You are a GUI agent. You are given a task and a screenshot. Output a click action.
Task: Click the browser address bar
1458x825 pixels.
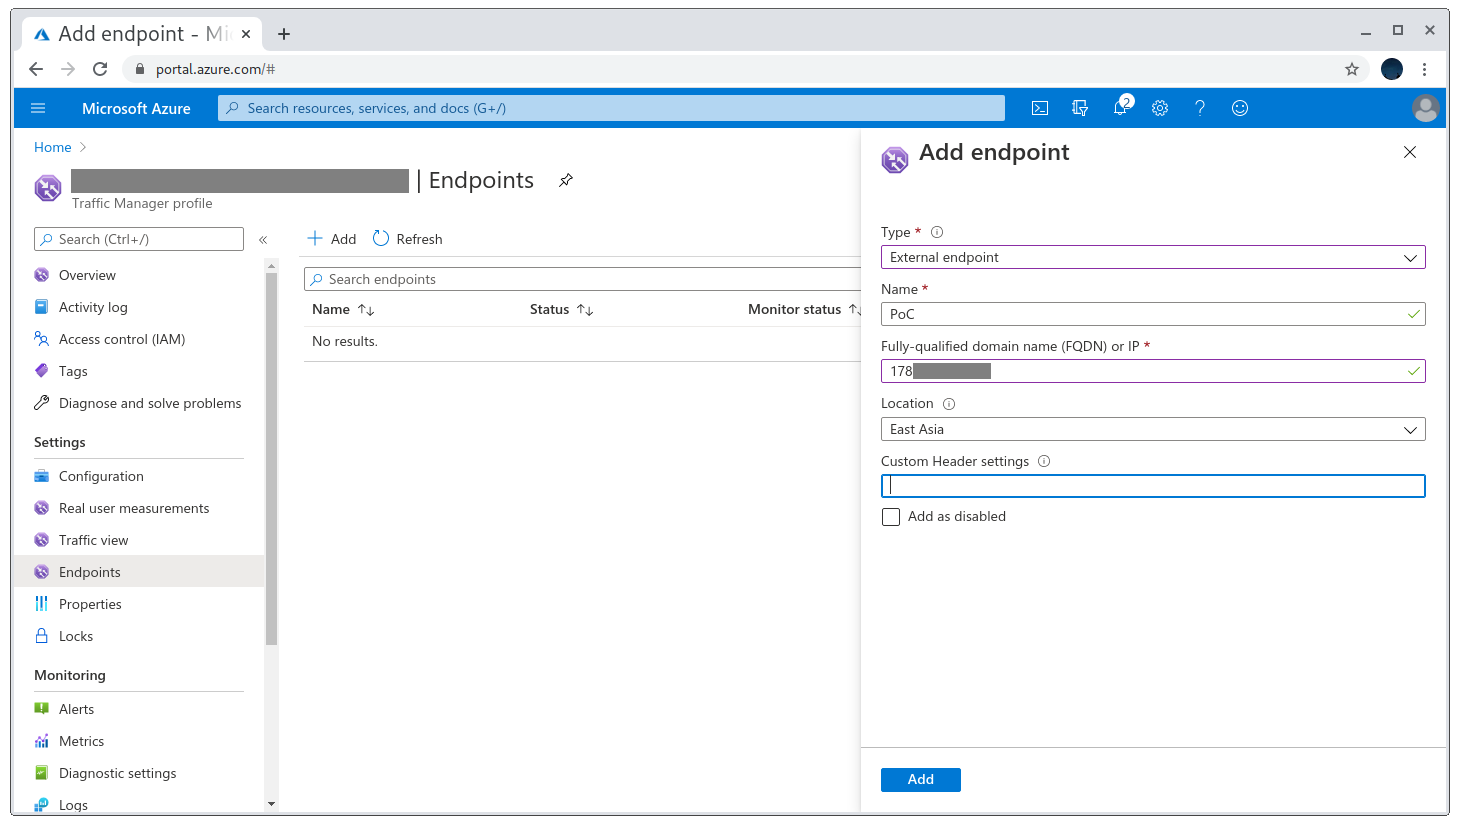740,69
